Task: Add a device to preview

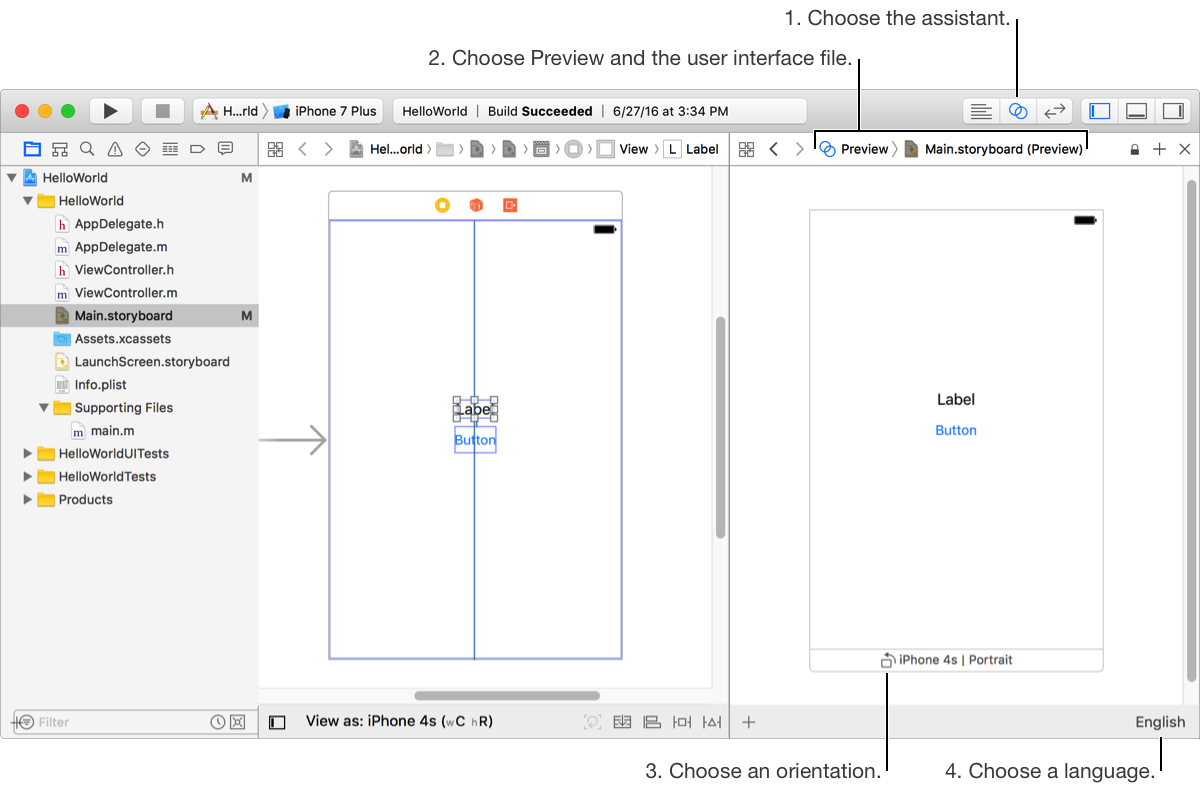Action: coord(749,722)
